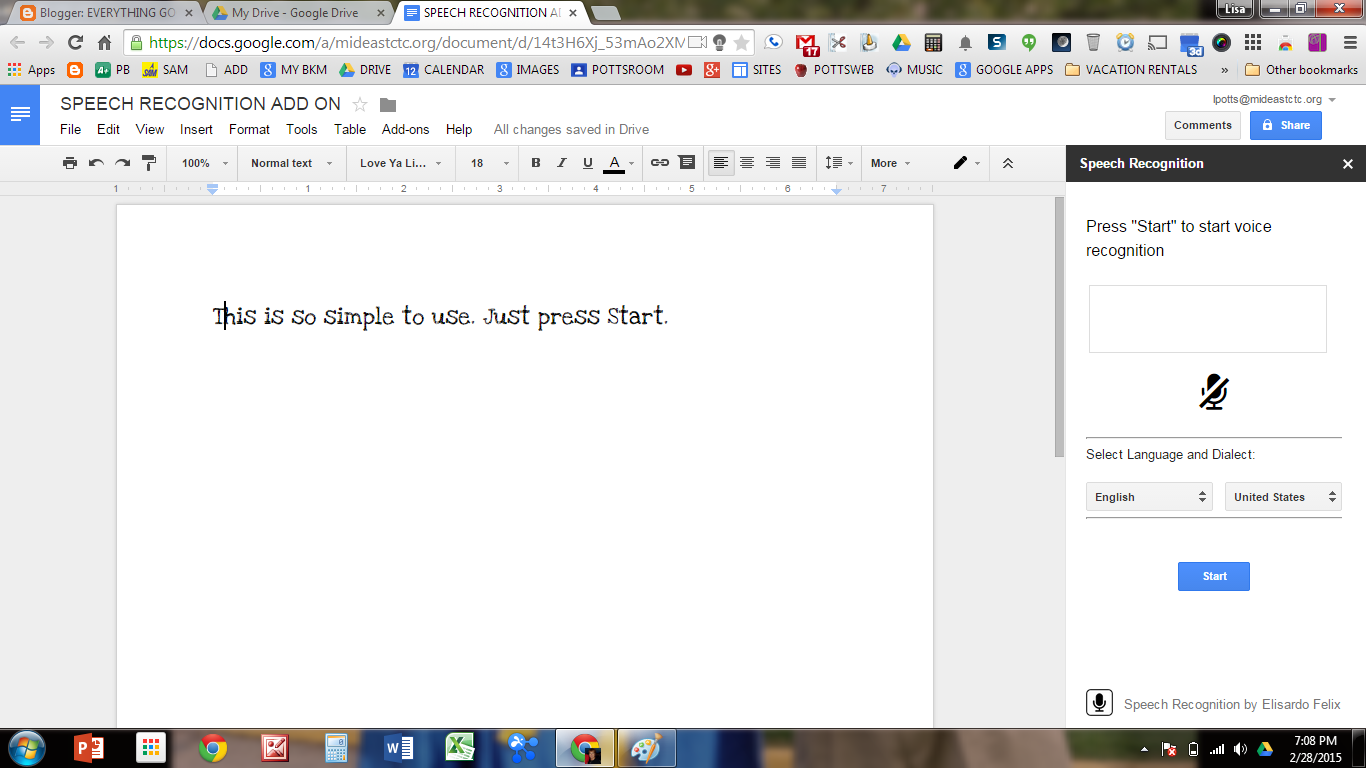
Task: Open the DRIVE bookmark
Action: click(x=365, y=70)
